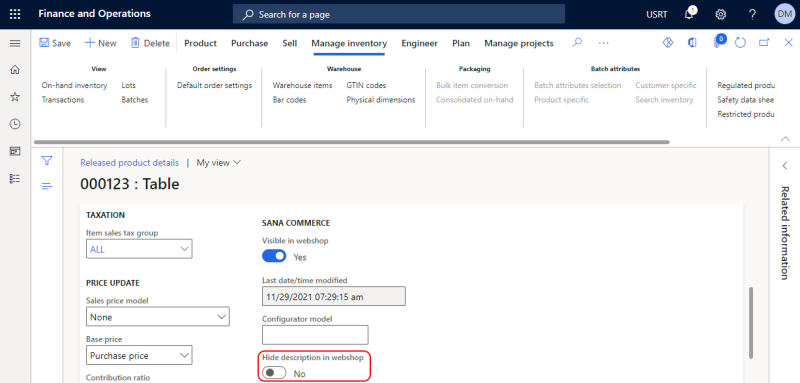Open Default order settings

click(214, 85)
